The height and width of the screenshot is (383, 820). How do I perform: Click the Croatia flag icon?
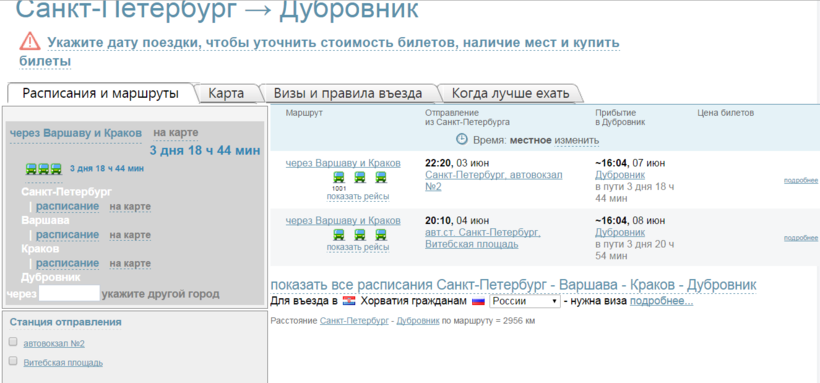(x=349, y=301)
